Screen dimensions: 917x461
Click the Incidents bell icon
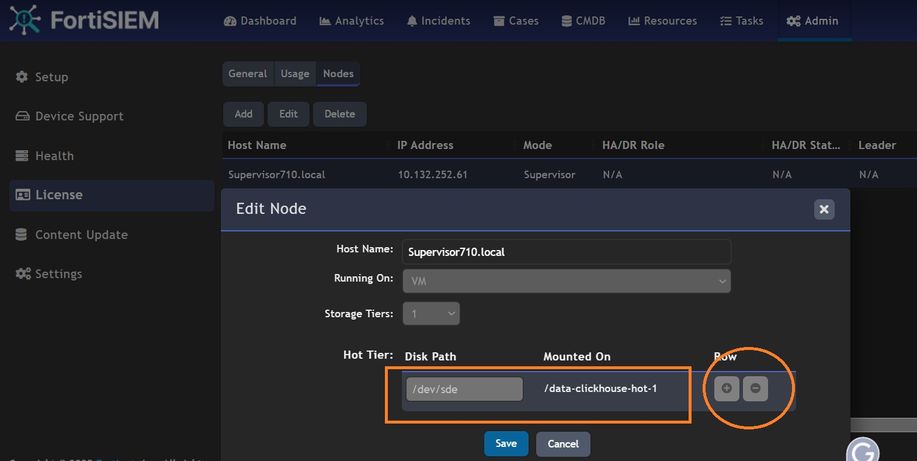click(x=412, y=22)
